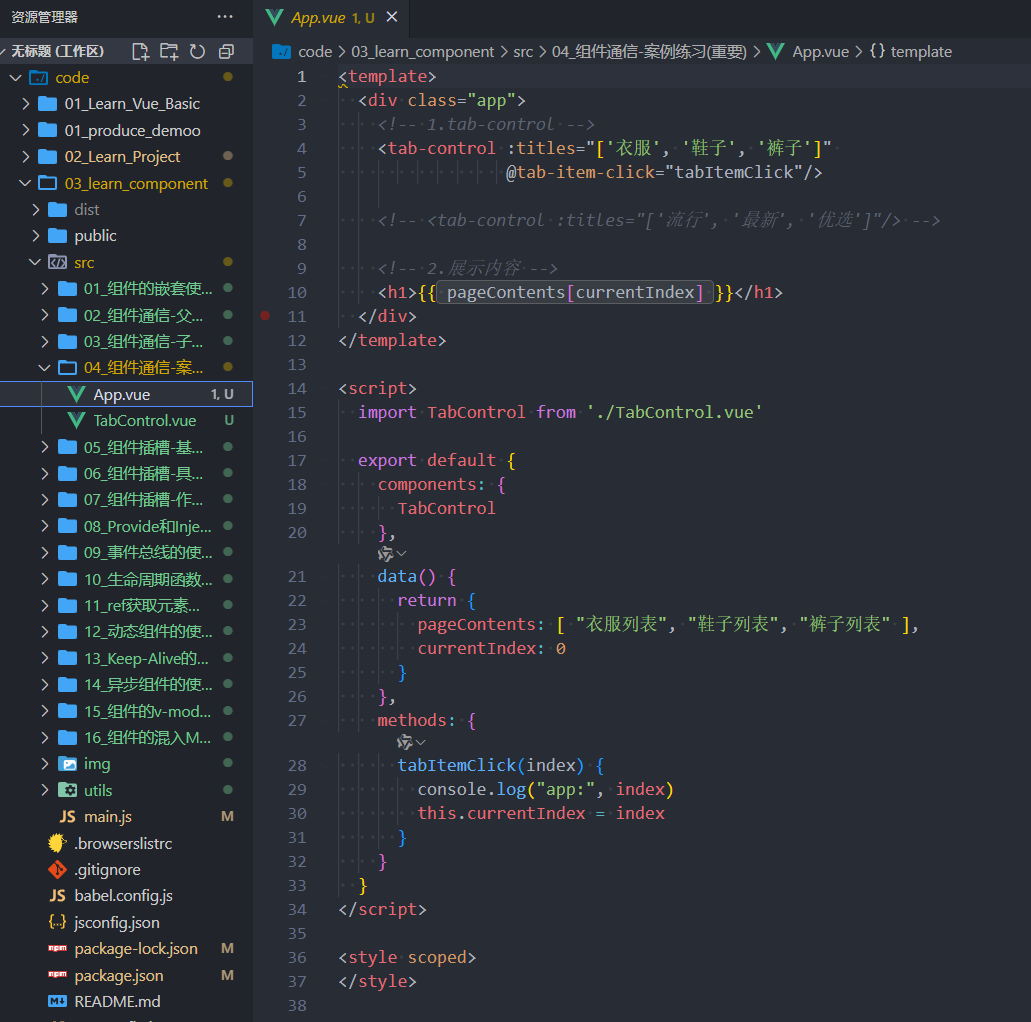Click the markdown icon of README.md
Image resolution: width=1031 pixels, height=1022 pixels.
pyautogui.click(x=57, y=1001)
